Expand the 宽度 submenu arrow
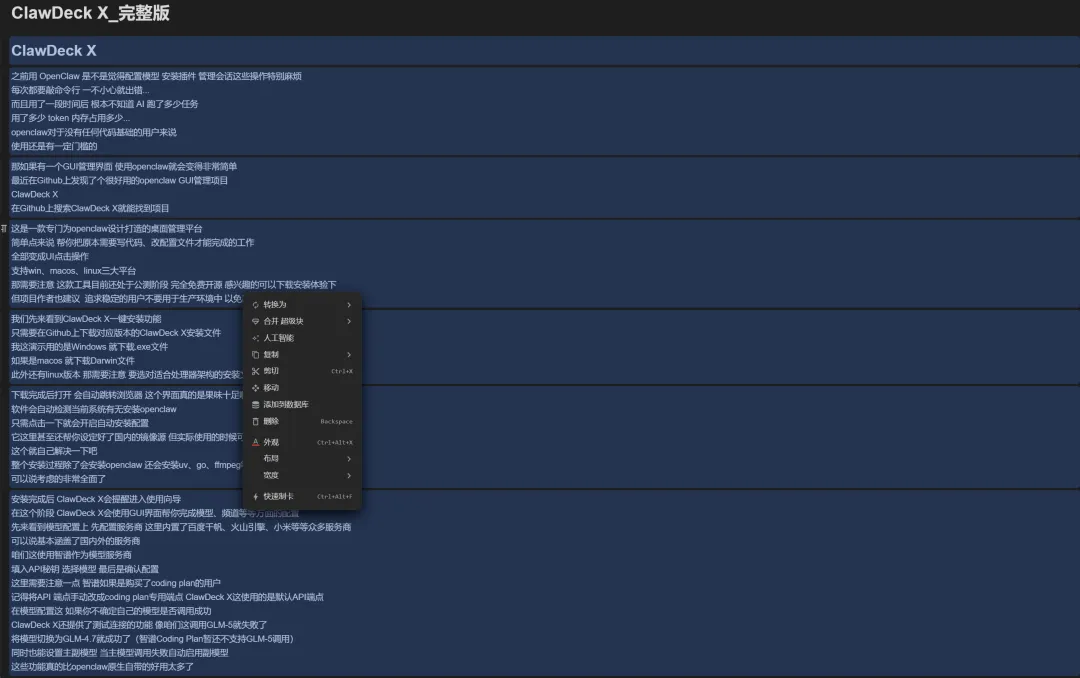 click(349, 475)
